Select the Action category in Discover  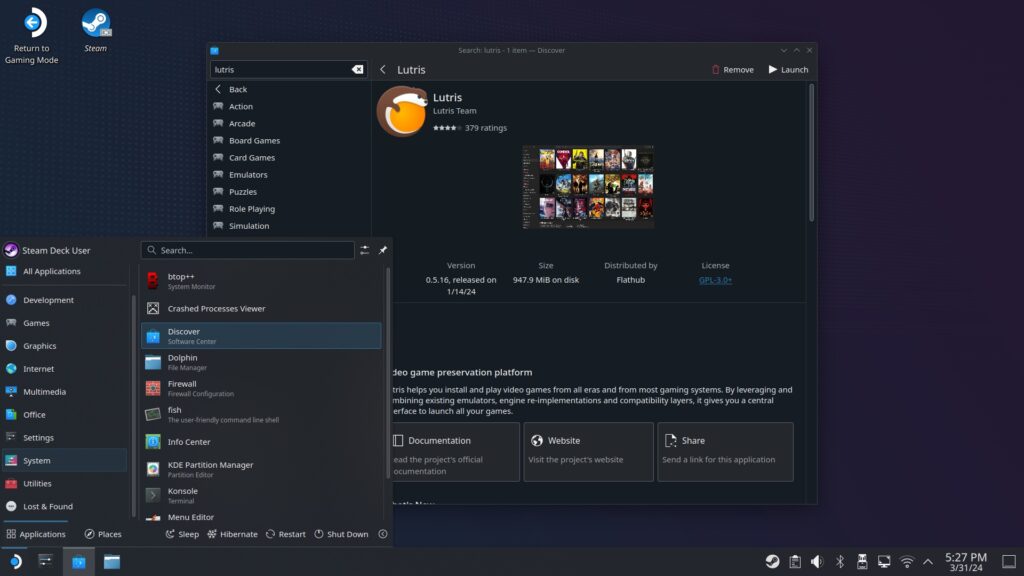(x=289, y=106)
